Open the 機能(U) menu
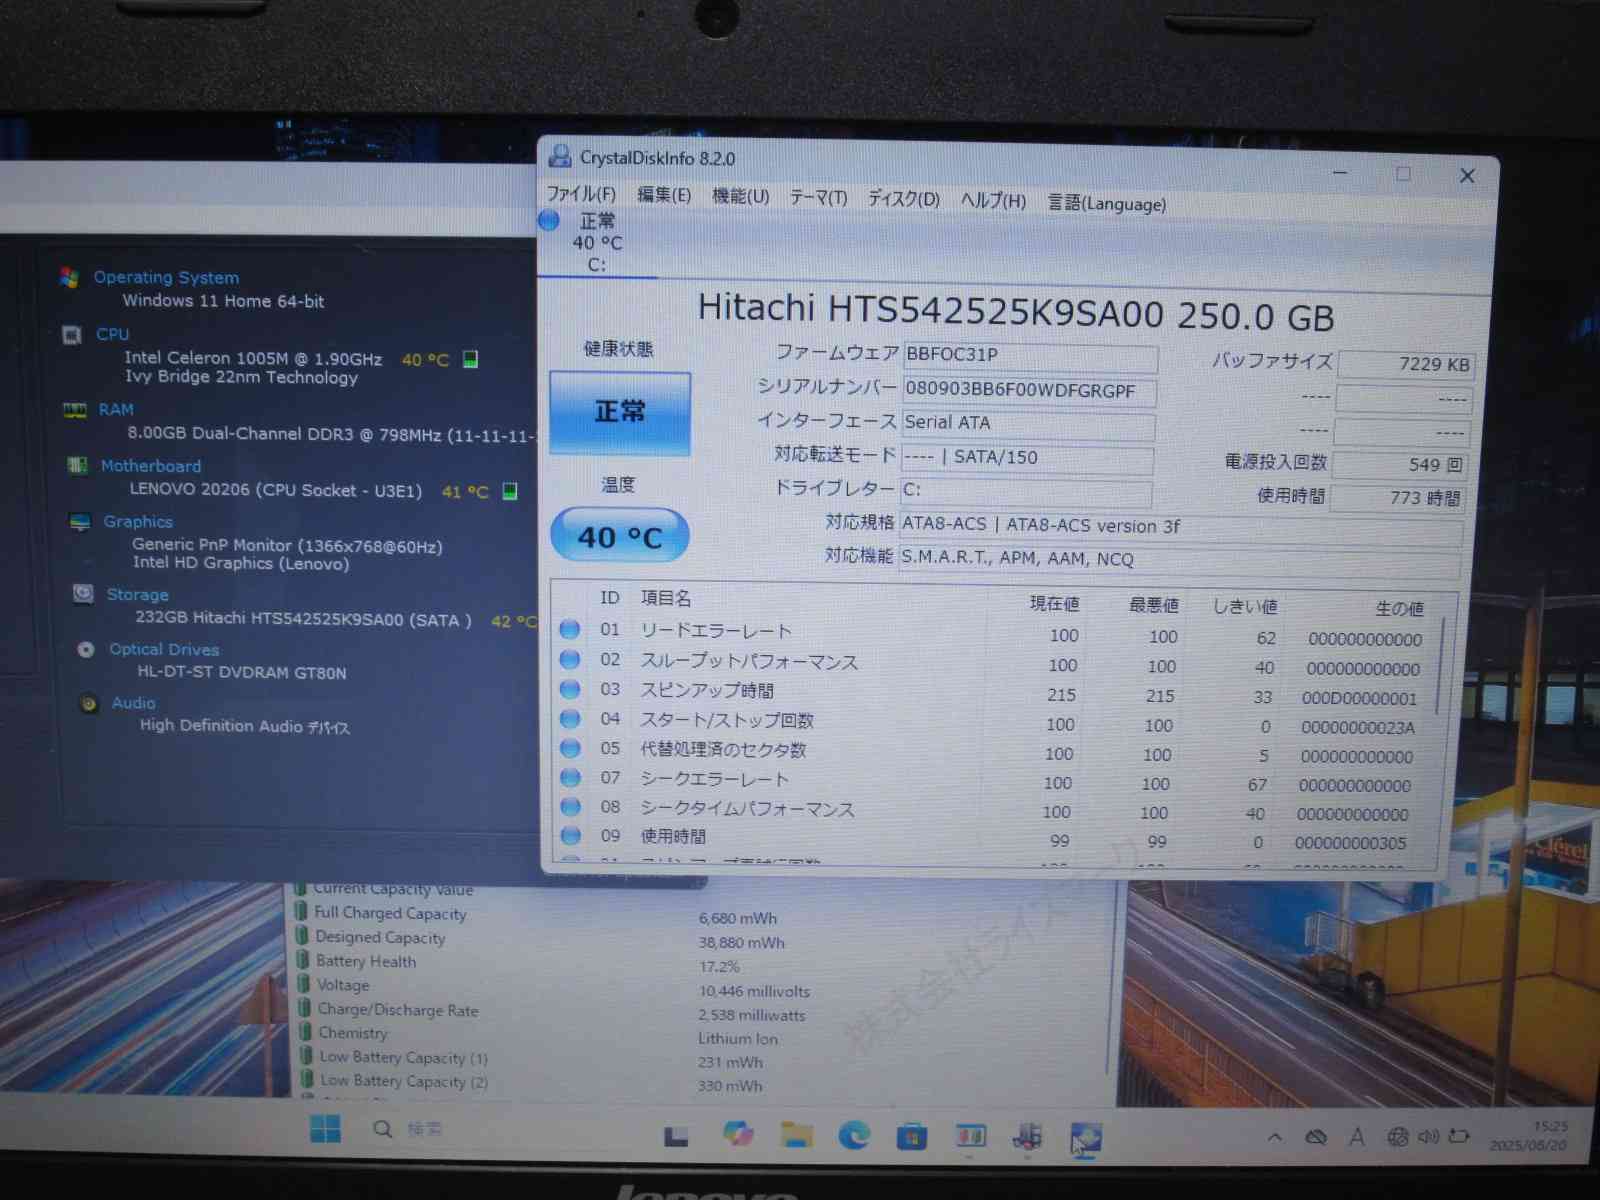 point(740,197)
